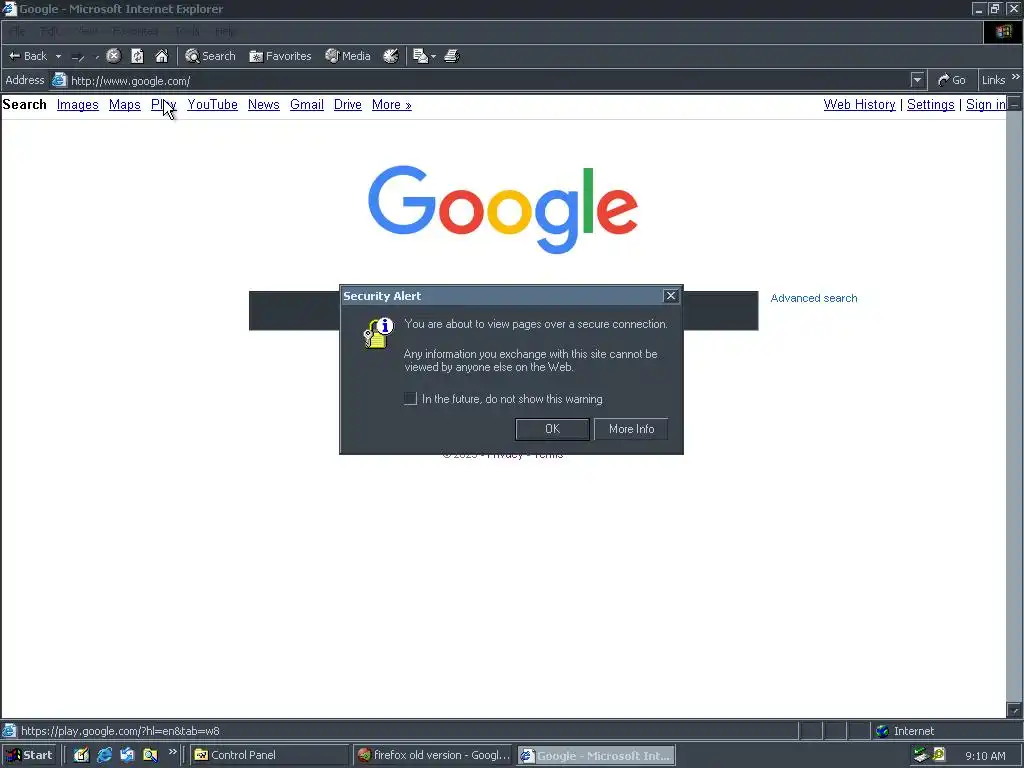Open the Tools menu in menu bar
The height and width of the screenshot is (768, 1024).
pyautogui.click(x=187, y=31)
